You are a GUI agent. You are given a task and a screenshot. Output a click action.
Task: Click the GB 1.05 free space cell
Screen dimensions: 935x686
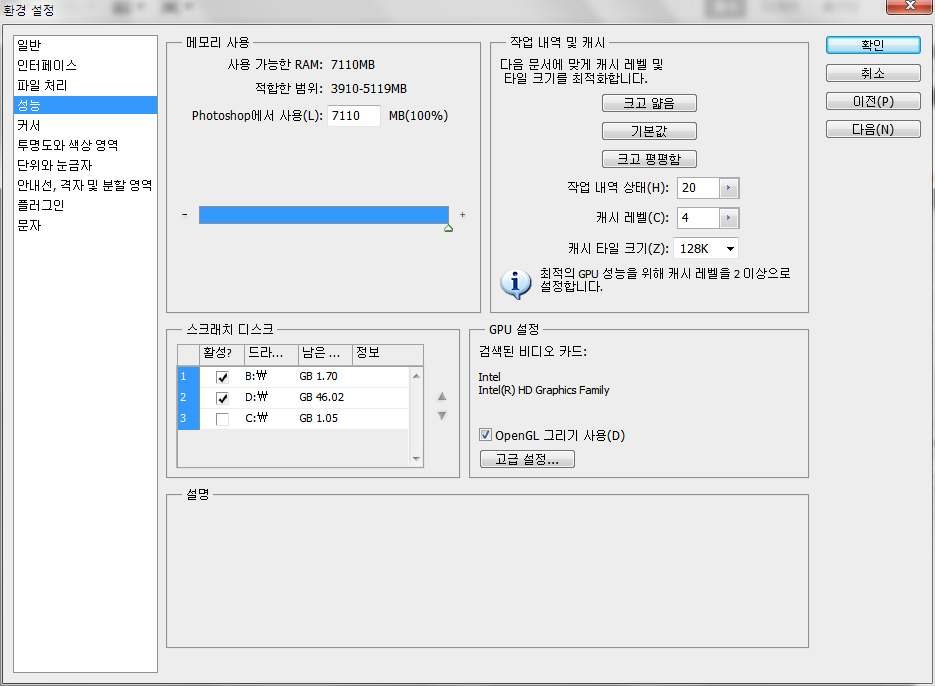318,418
